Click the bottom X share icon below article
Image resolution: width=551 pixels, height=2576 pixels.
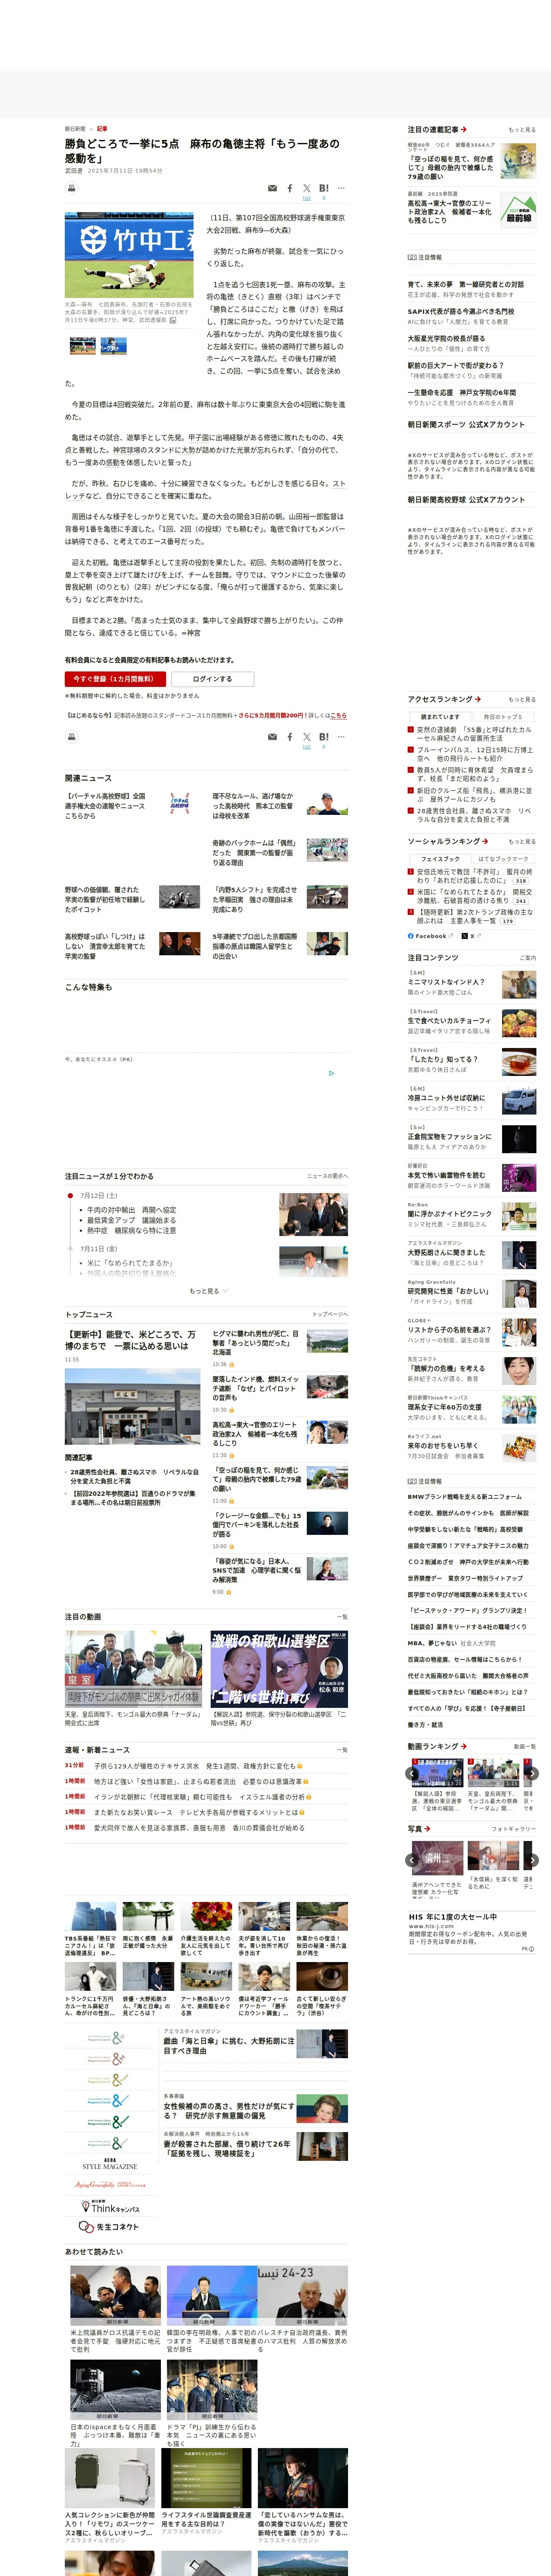pos(307,737)
